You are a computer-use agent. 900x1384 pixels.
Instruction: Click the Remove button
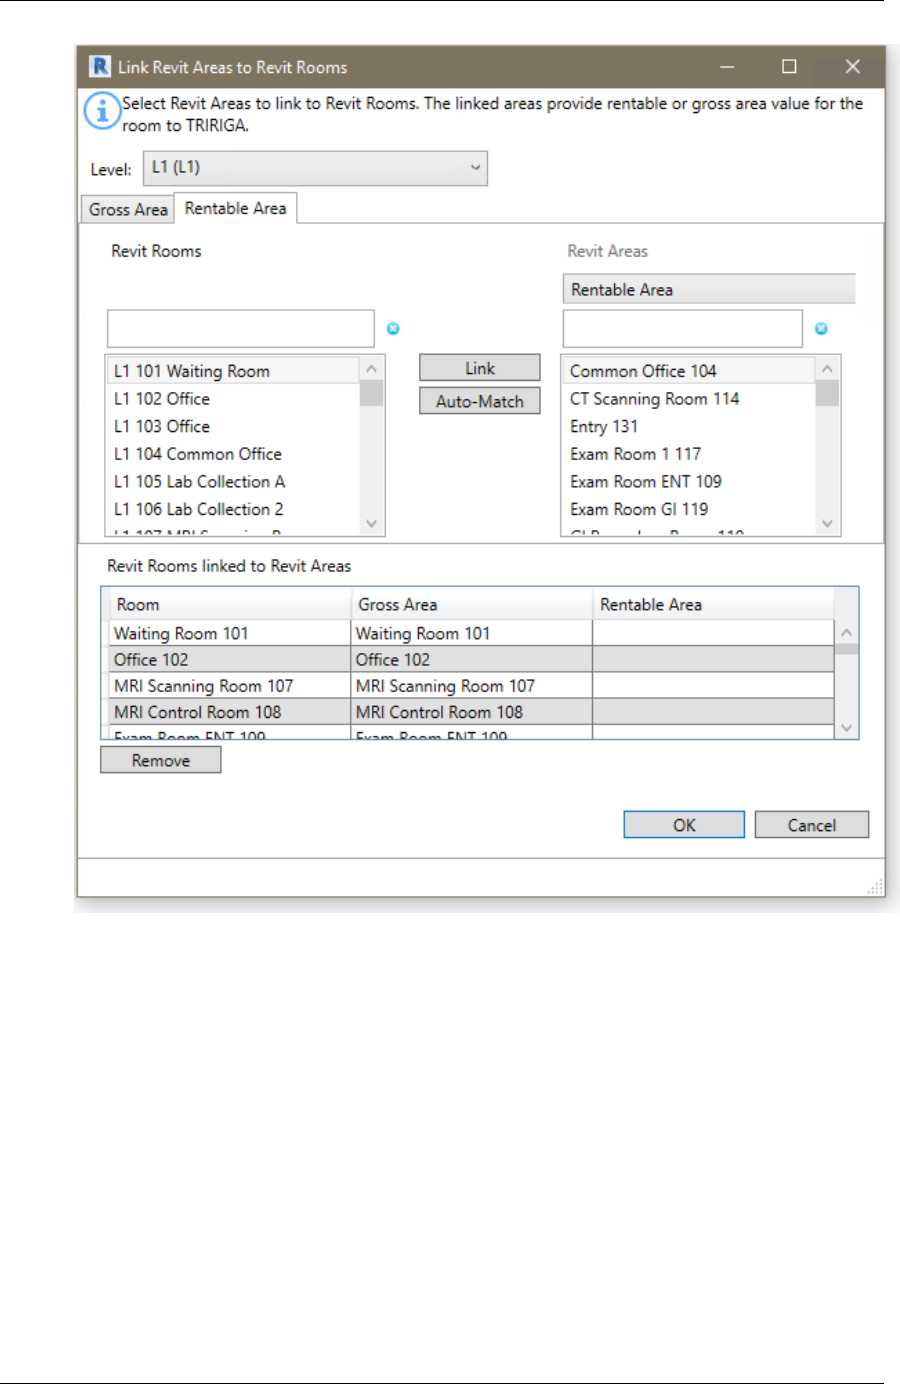click(161, 760)
